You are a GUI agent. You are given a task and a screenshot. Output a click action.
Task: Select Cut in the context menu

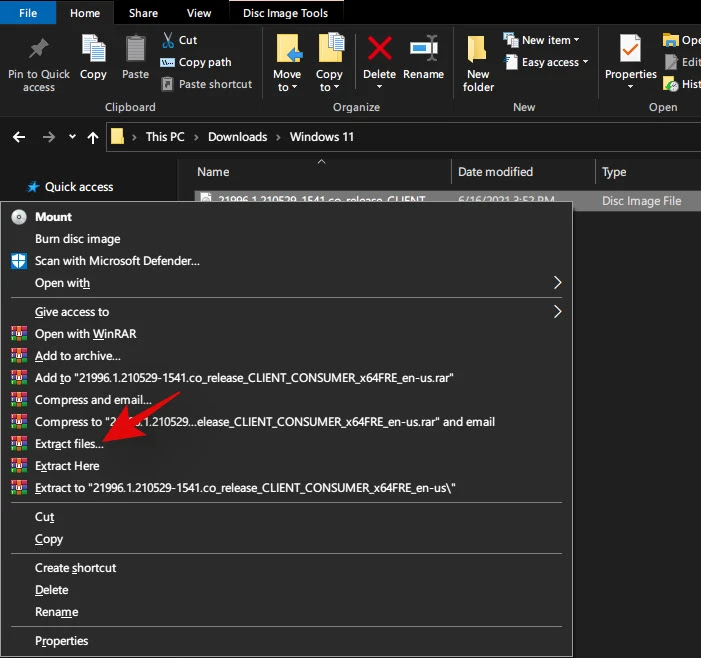point(286,517)
